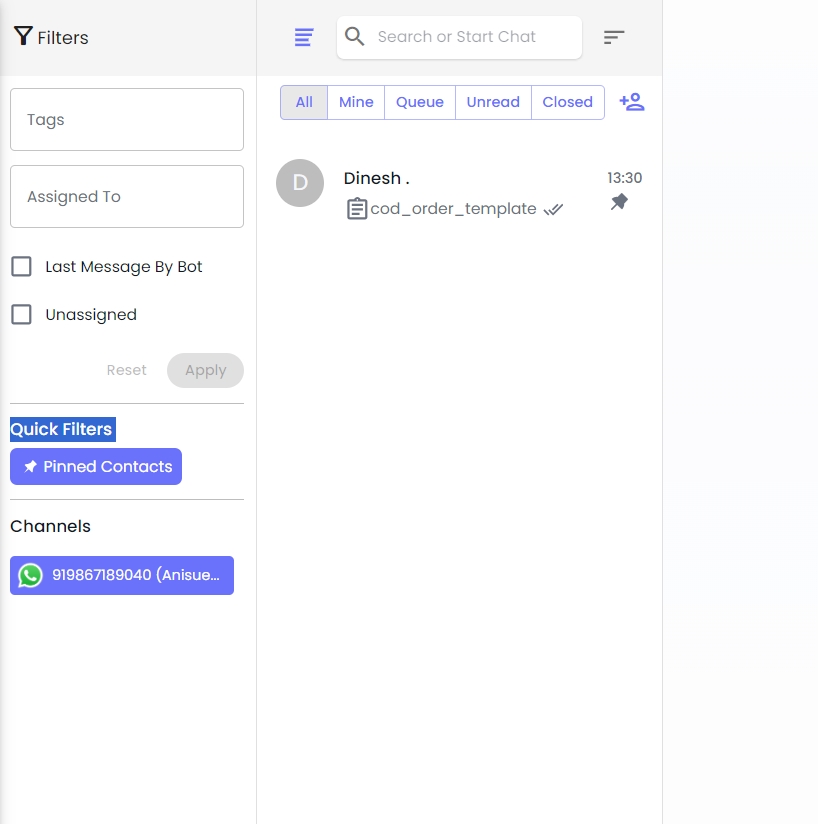Check the Unassigned checkbox
Image resolution: width=818 pixels, height=824 pixels.
click(x=21, y=315)
